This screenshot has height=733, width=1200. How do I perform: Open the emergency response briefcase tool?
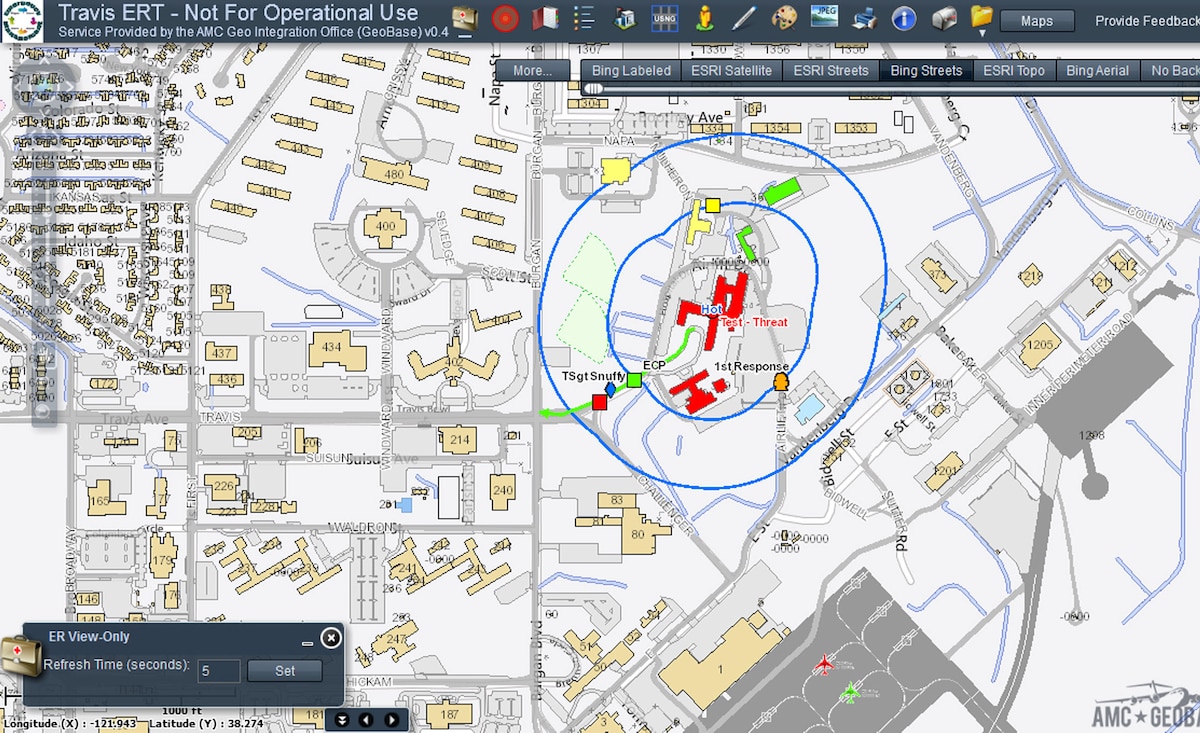[x=465, y=18]
